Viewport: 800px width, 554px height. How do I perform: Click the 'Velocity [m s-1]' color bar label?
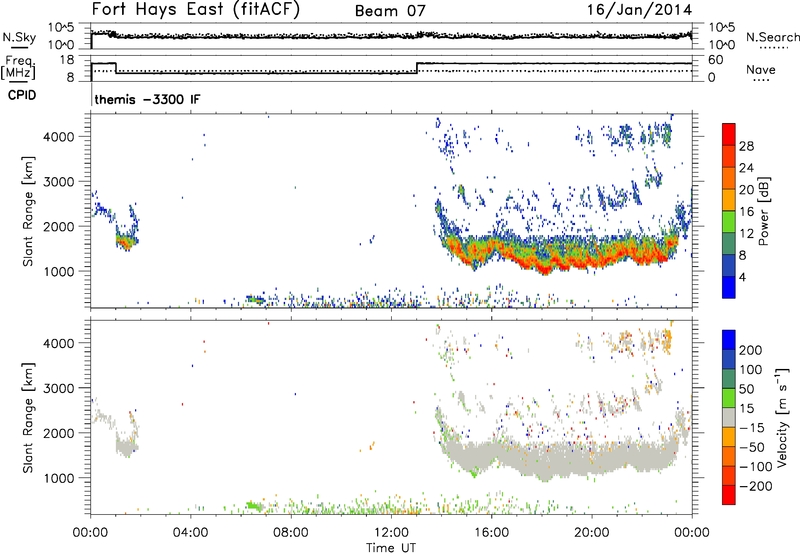click(x=781, y=417)
